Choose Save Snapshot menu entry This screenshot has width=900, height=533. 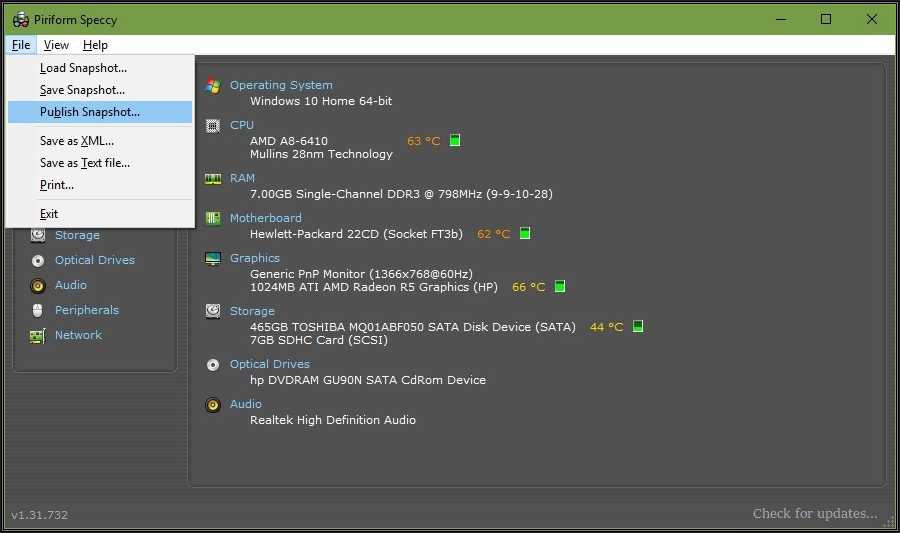click(100, 90)
